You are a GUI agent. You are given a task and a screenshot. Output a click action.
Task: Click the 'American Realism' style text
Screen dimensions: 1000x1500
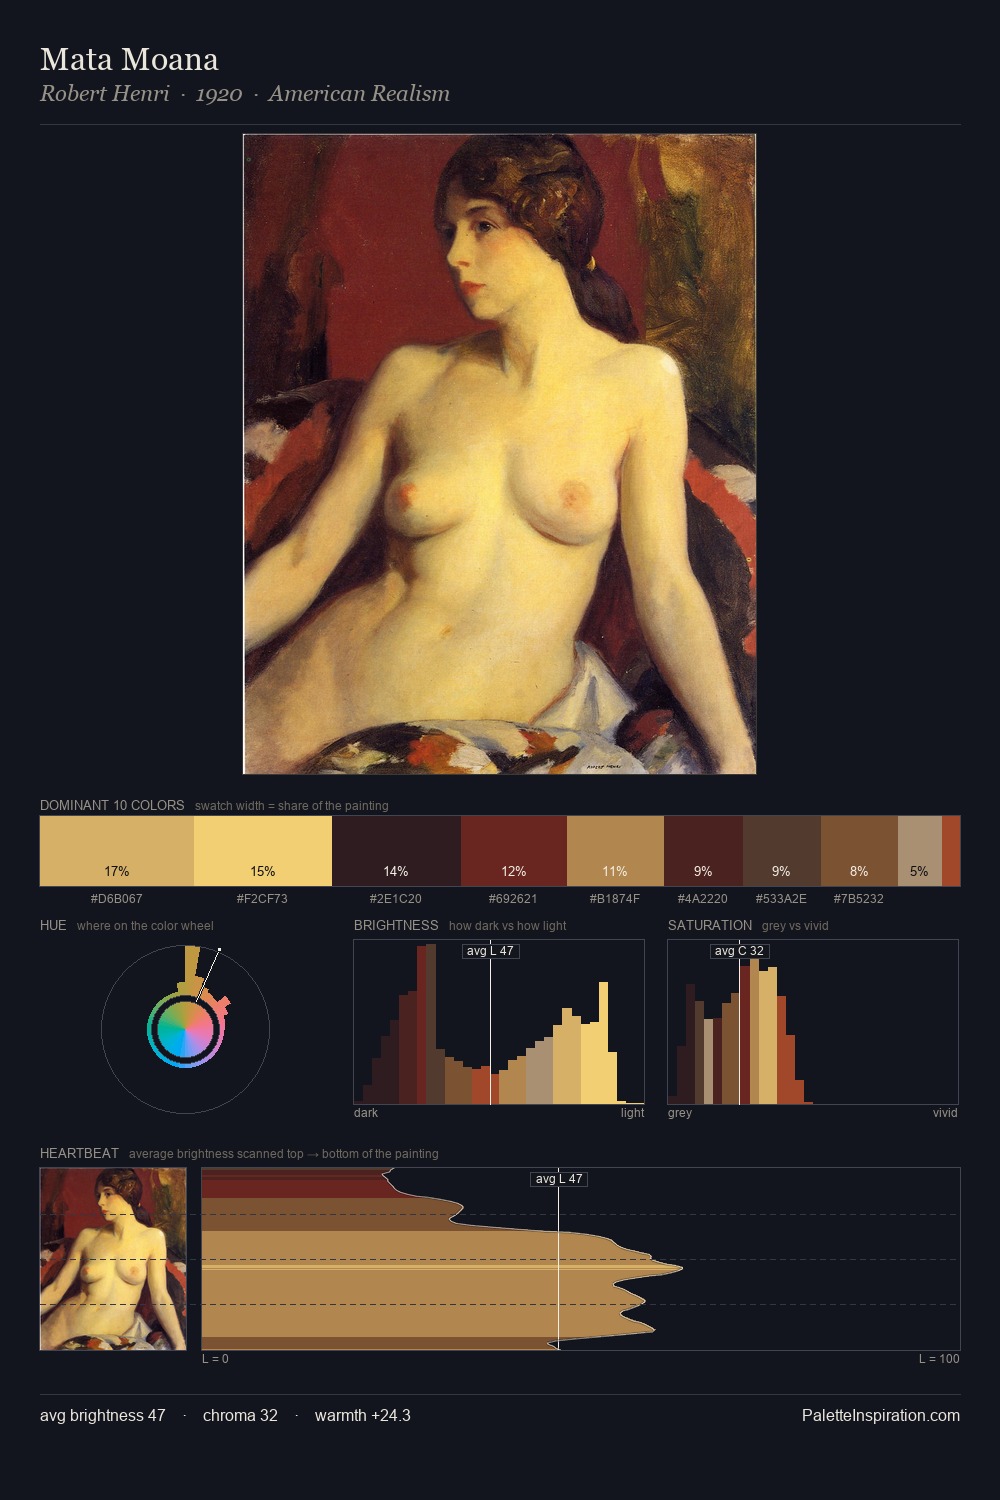pyautogui.click(x=359, y=94)
